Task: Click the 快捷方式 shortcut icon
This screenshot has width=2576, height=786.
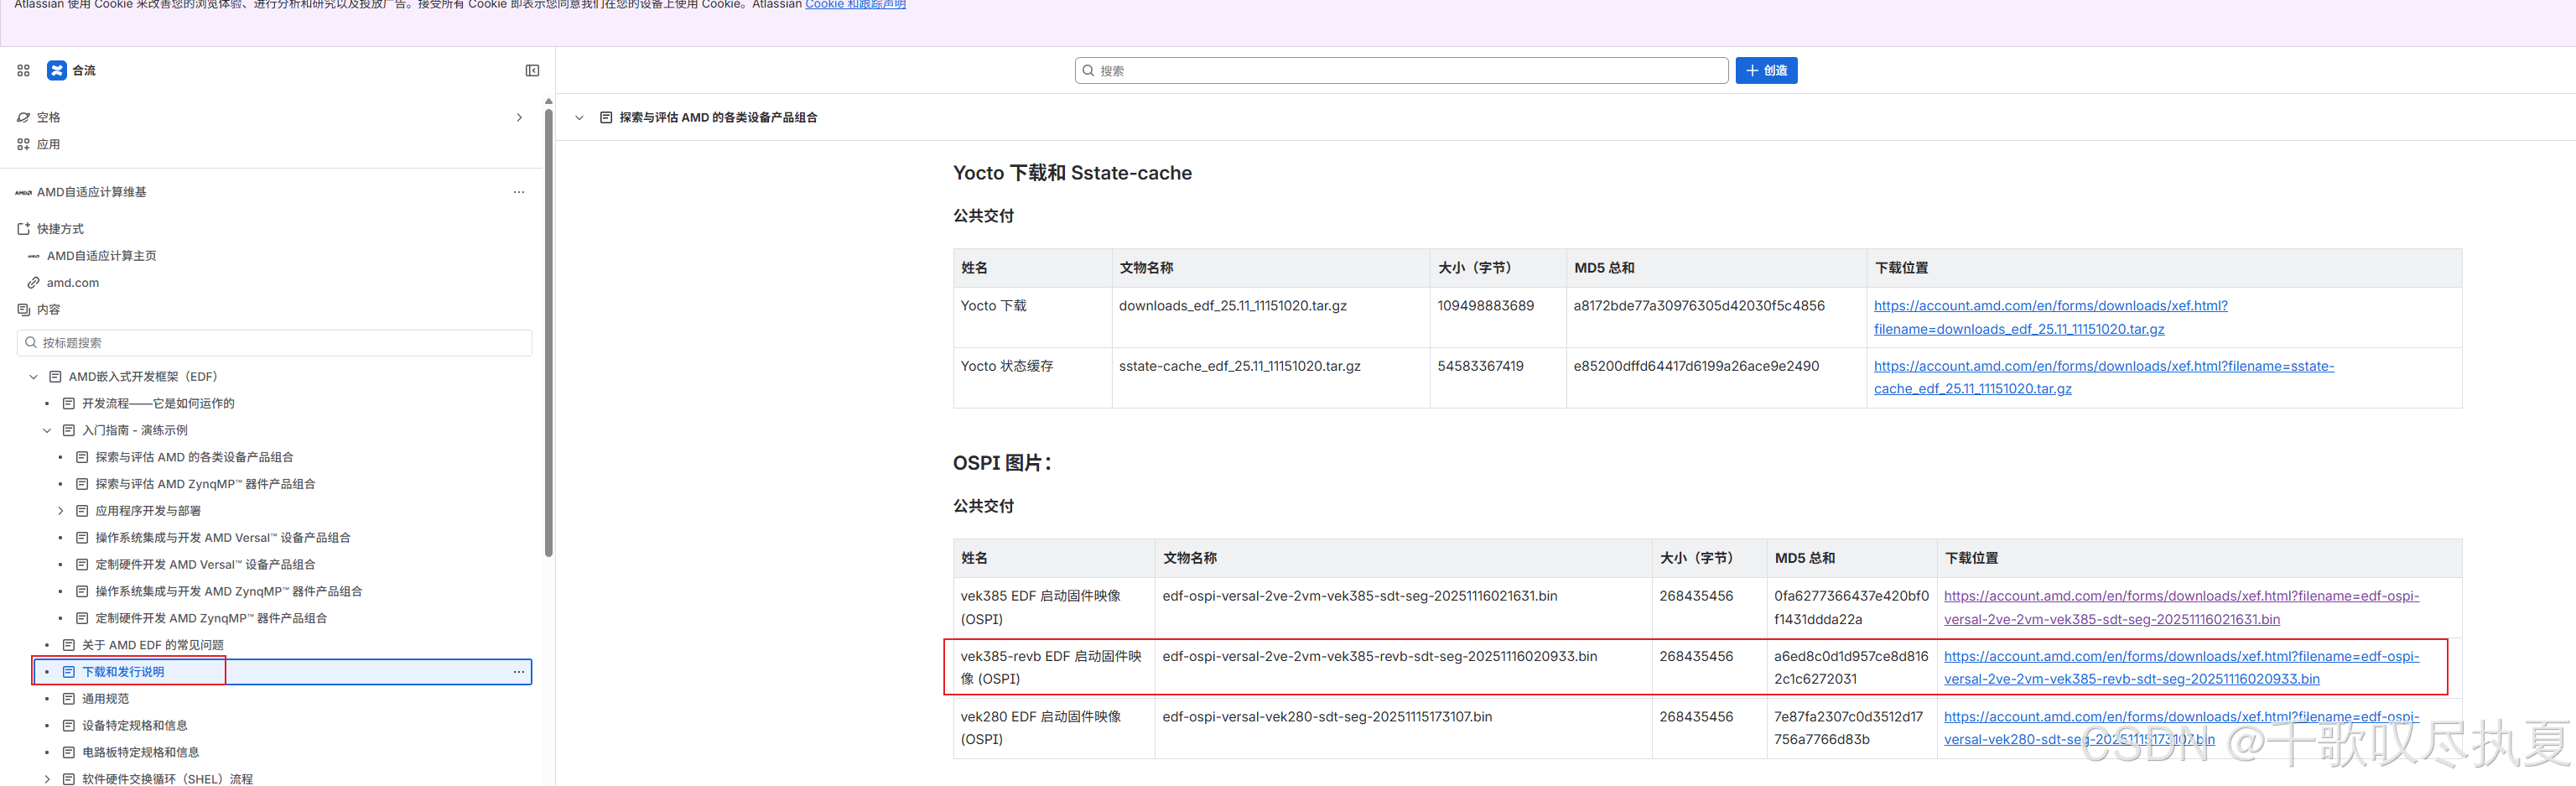Action: (x=23, y=229)
